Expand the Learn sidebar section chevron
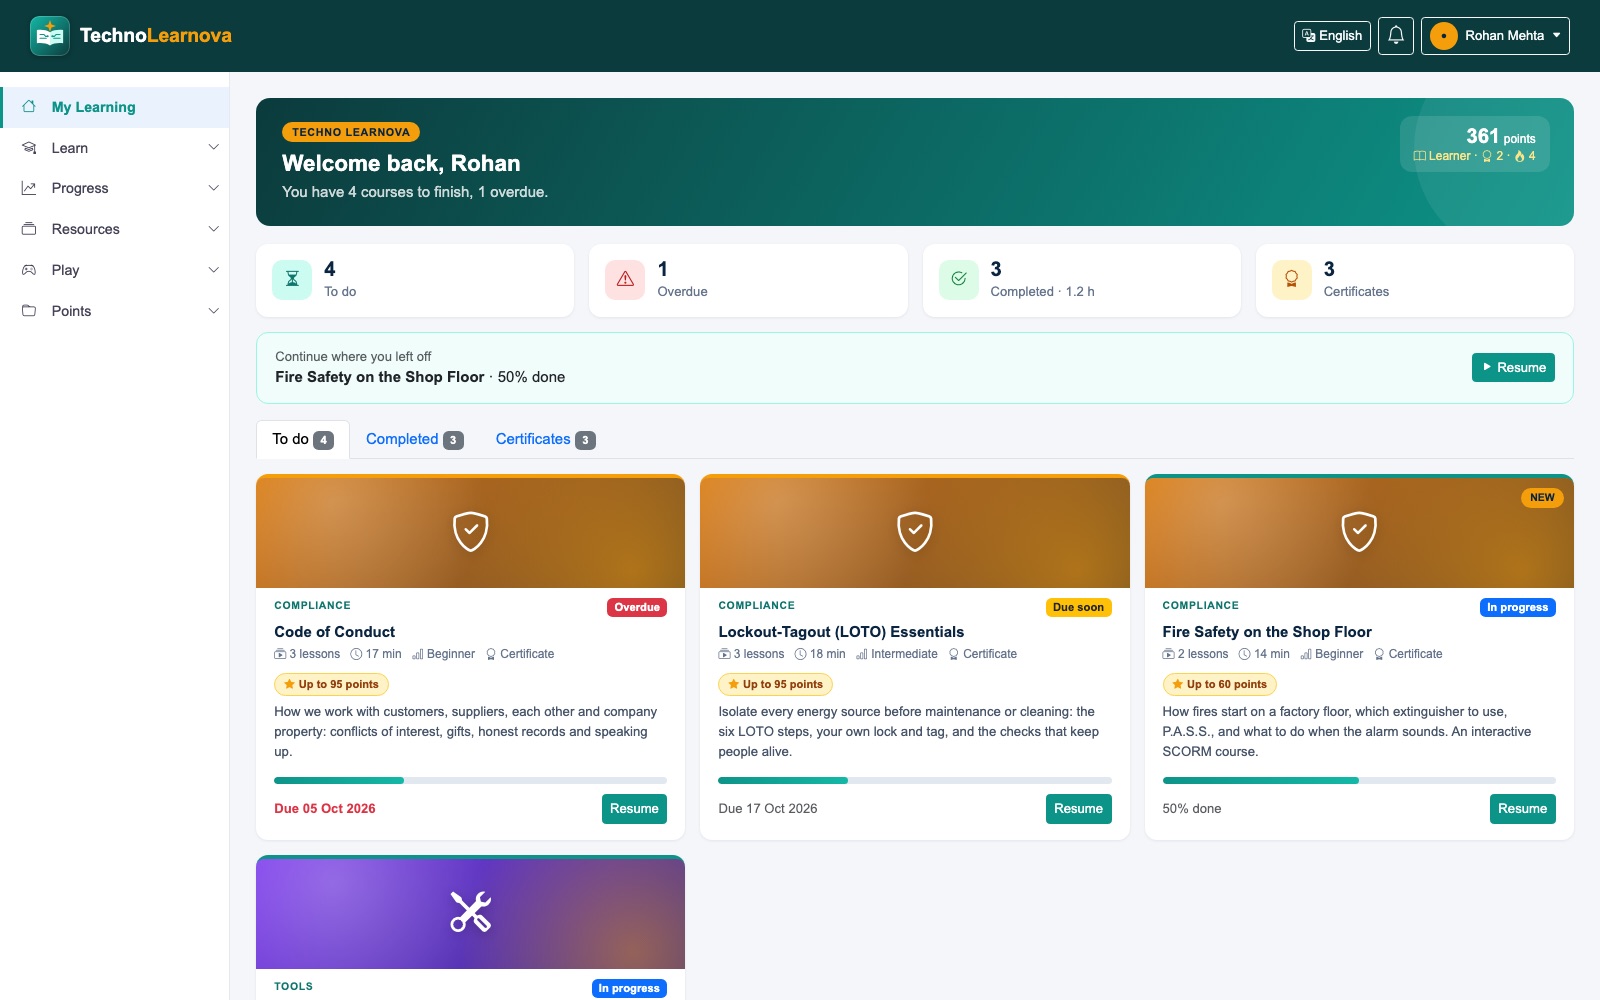 [x=213, y=148]
